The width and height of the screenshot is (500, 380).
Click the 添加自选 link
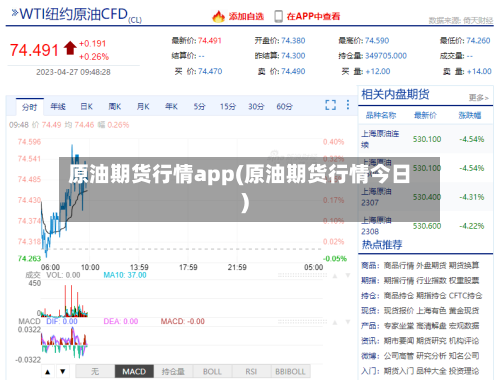246,16
